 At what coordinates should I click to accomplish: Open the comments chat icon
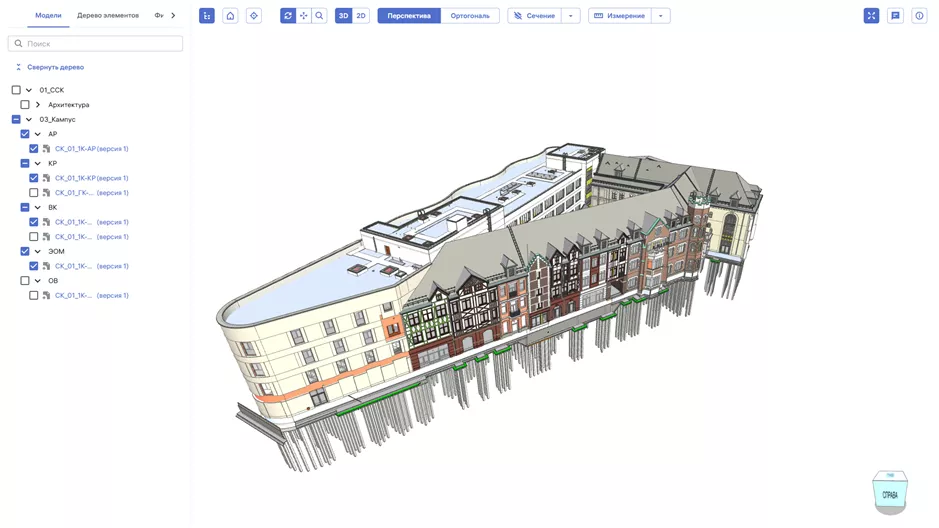click(x=895, y=16)
